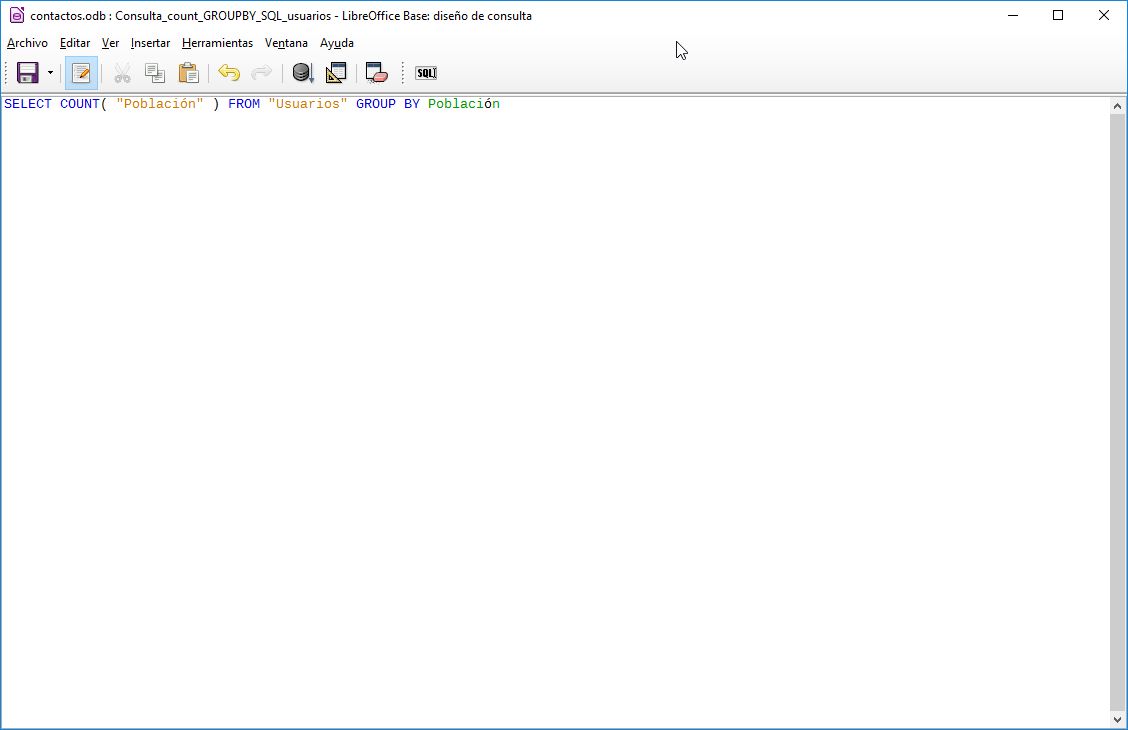Paste clipboard contents with the Paste icon
Viewport: 1128px width, 730px height.
click(x=188, y=72)
